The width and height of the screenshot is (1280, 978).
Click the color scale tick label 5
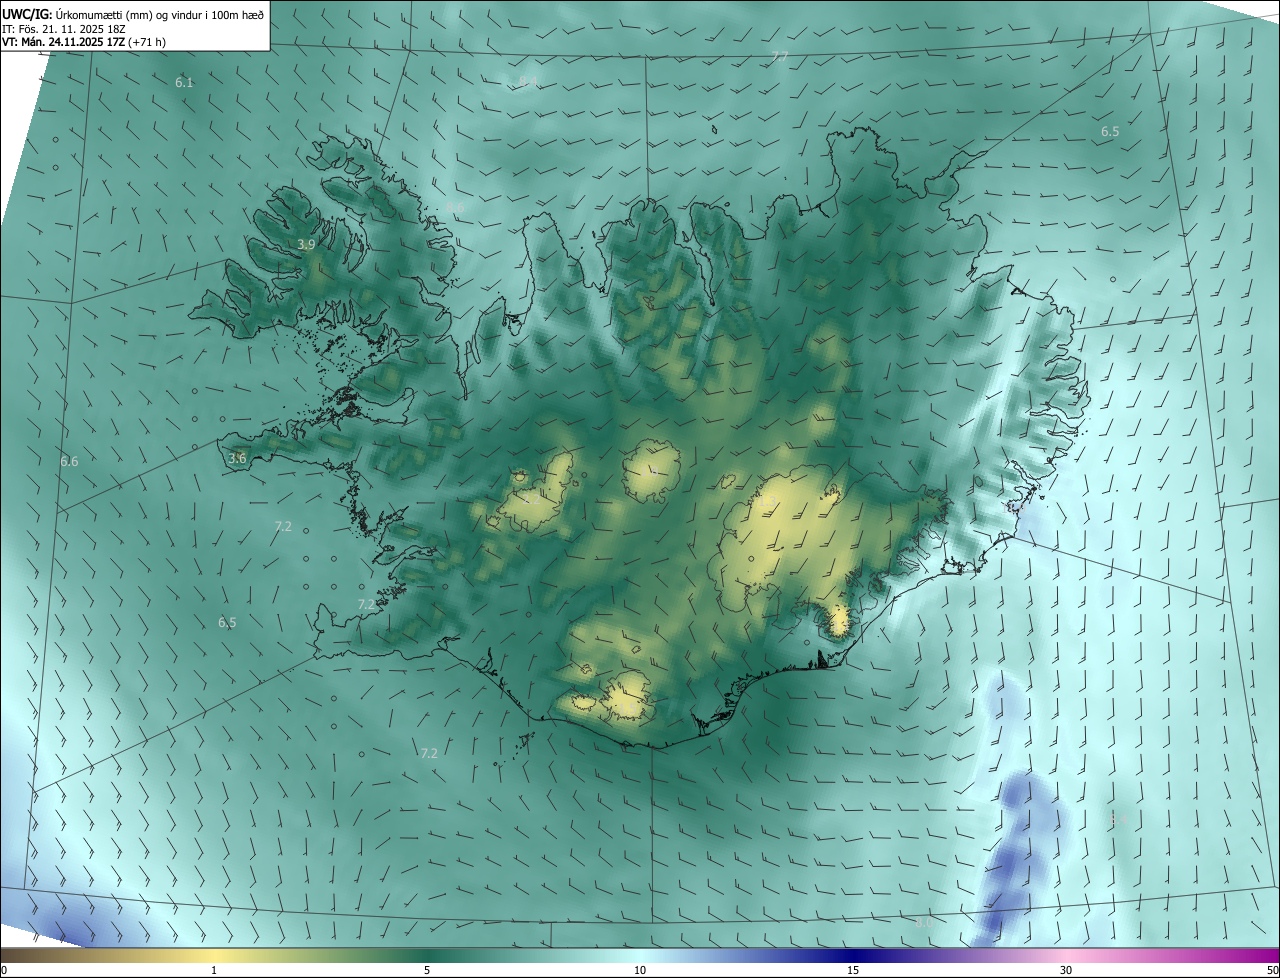pyautogui.click(x=427, y=970)
